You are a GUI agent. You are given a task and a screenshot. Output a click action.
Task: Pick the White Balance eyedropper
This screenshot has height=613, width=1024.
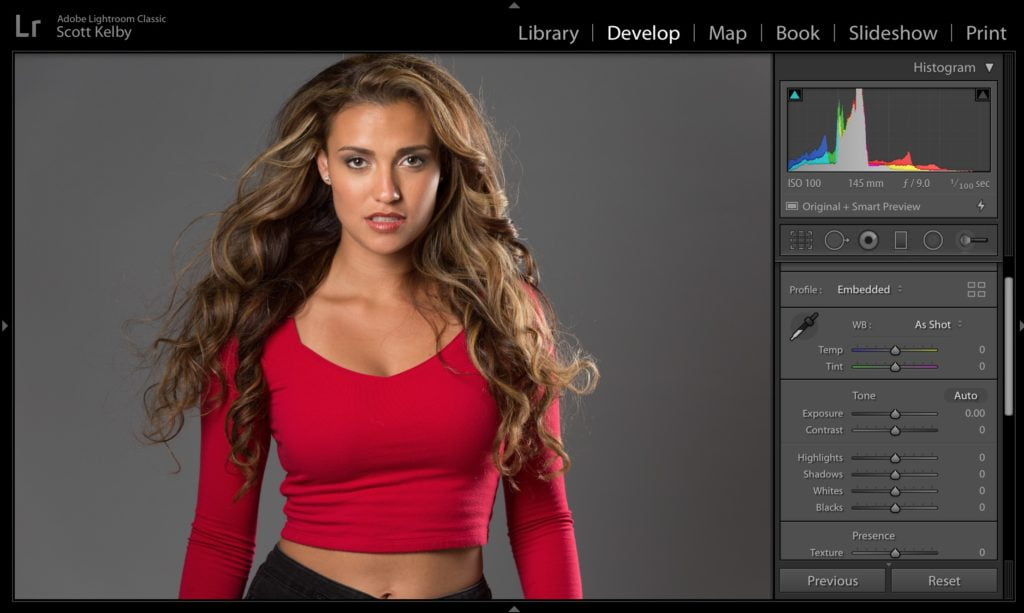804,326
